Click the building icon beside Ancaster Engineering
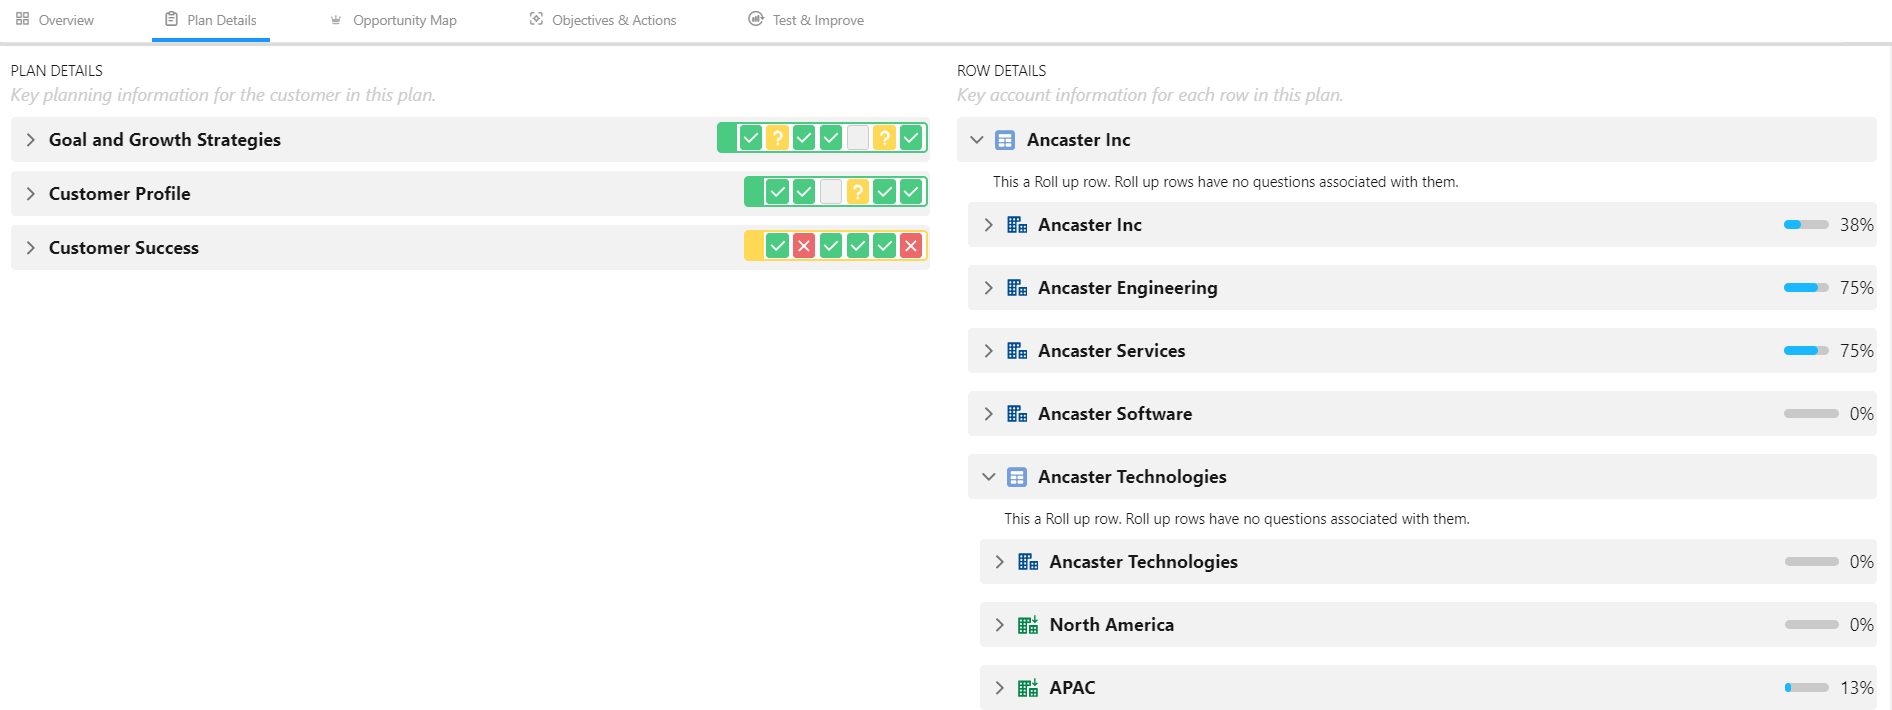 coord(1017,288)
